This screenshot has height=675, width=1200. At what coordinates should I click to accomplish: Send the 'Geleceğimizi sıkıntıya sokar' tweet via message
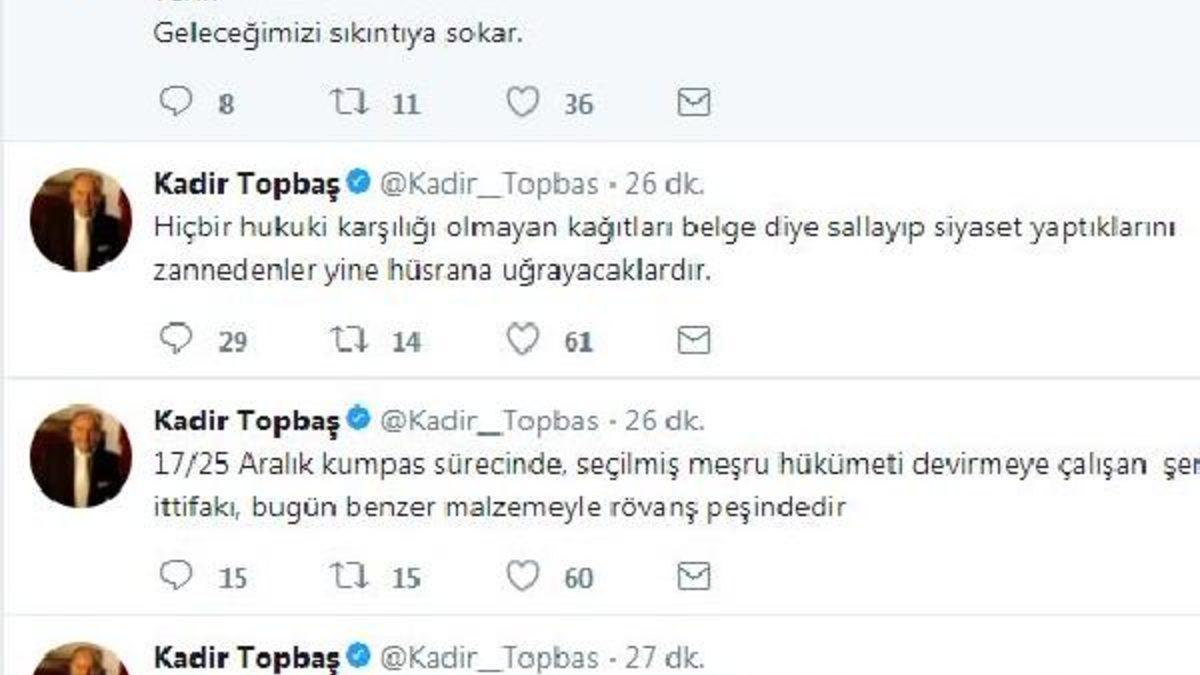tap(694, 102)
